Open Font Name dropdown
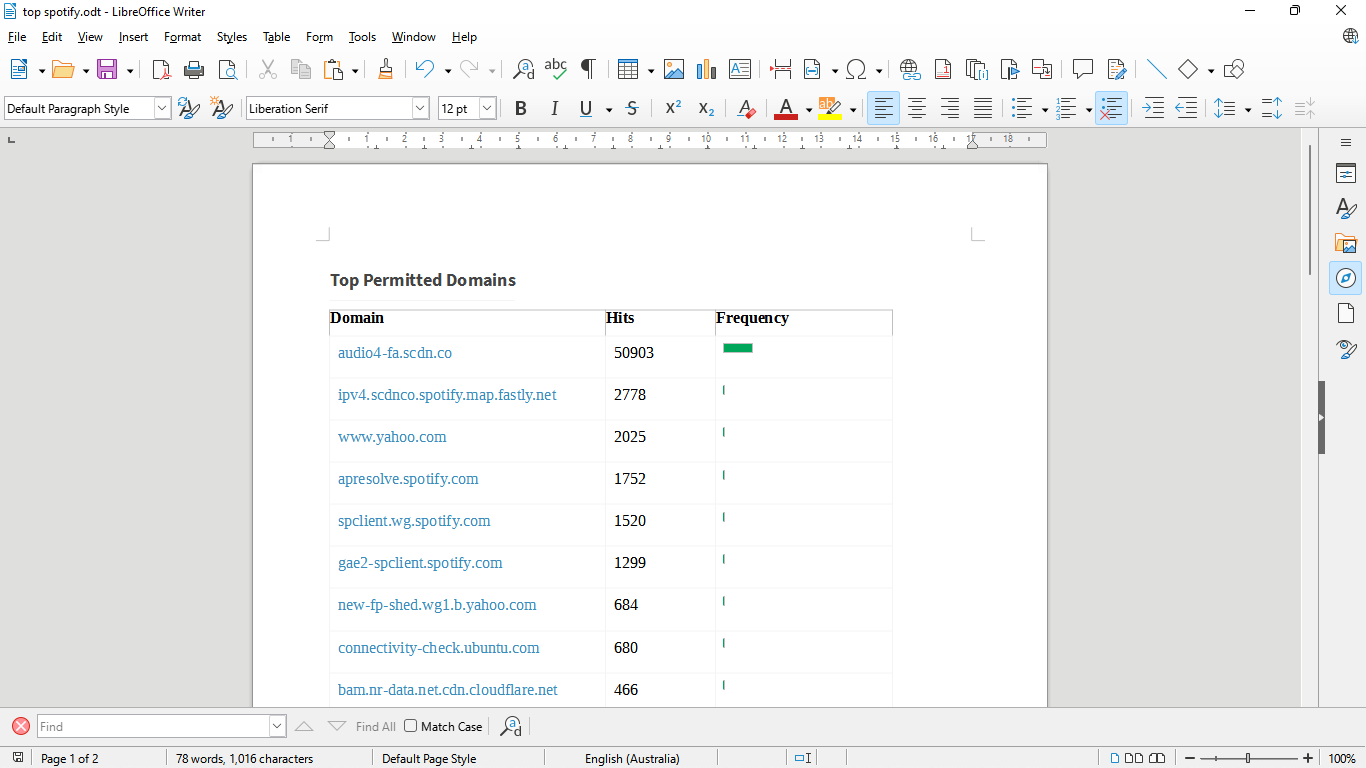The height and width of the screenshot is (768, 1366). click(420, 108)
